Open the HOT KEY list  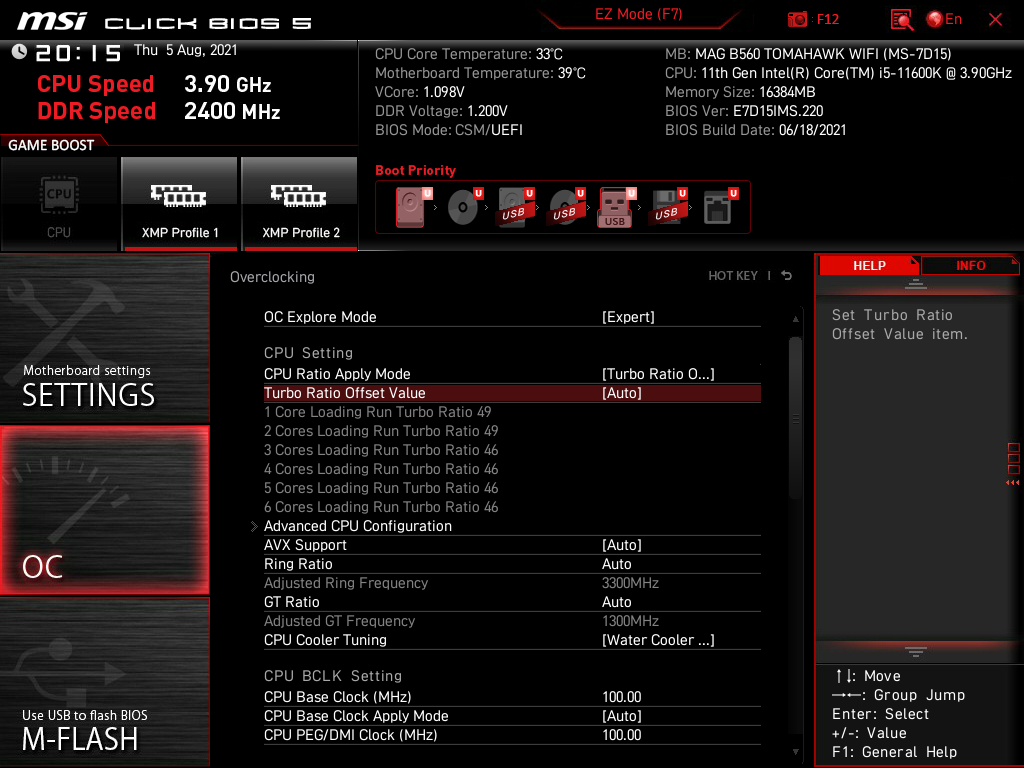[x=733, y=276]
